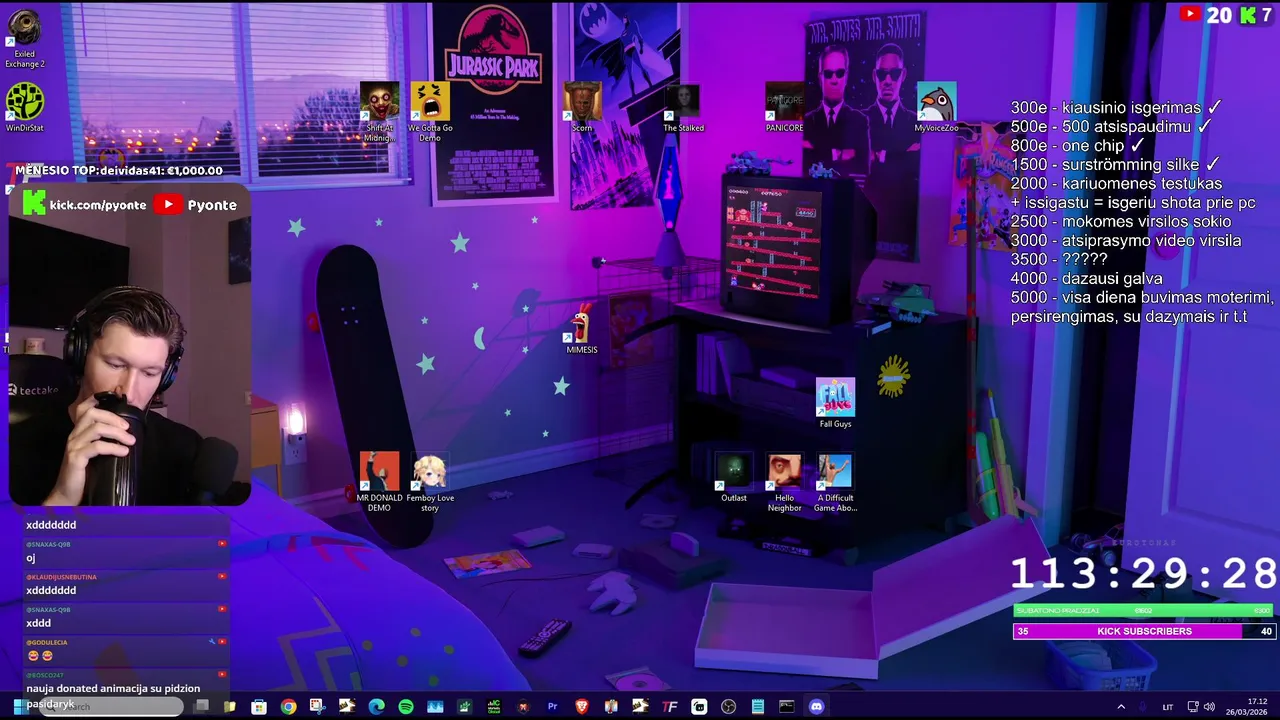The height and width of the screenshot is (720, 1280).
Task: Click the 113:29:28 subathon timer
Action: point(1142,574)
